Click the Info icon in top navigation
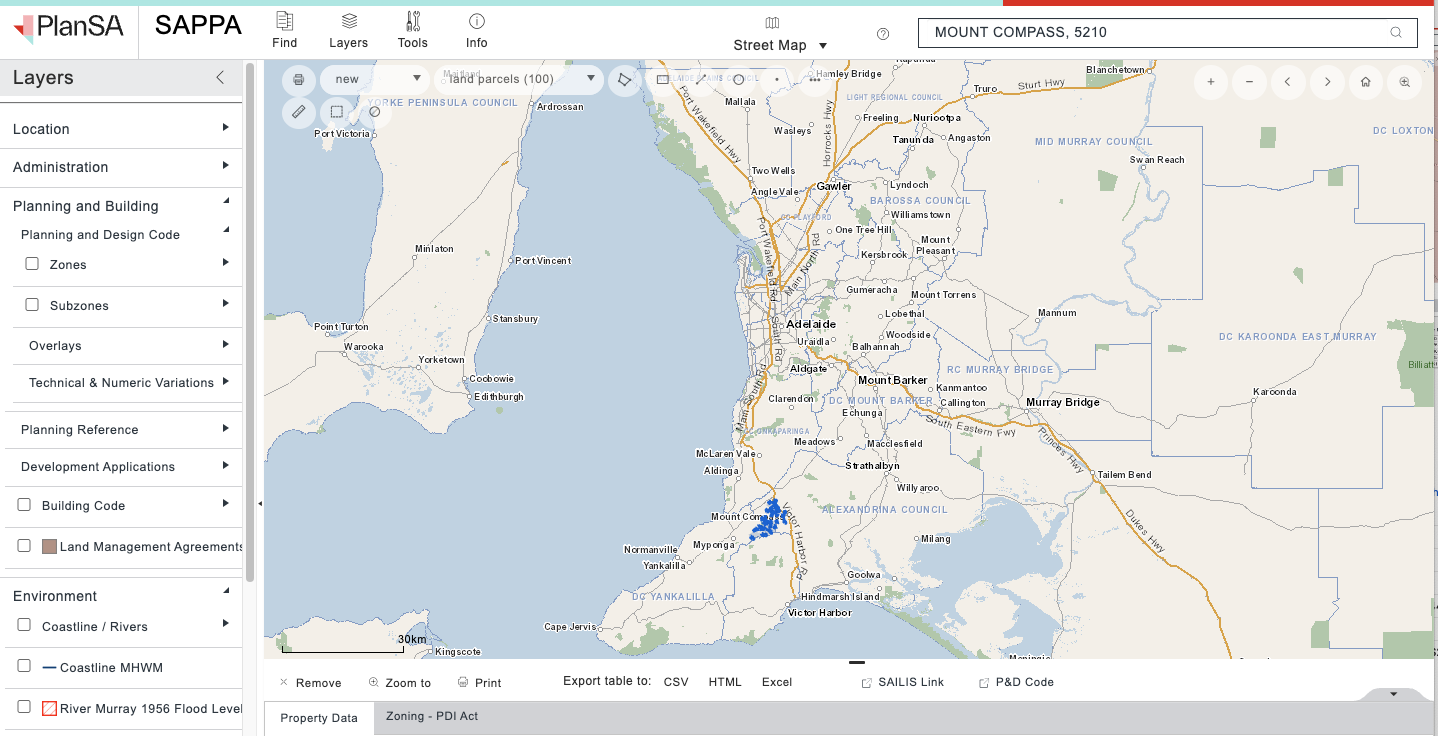The image size is (1438, 736). [x=476, y=30]
